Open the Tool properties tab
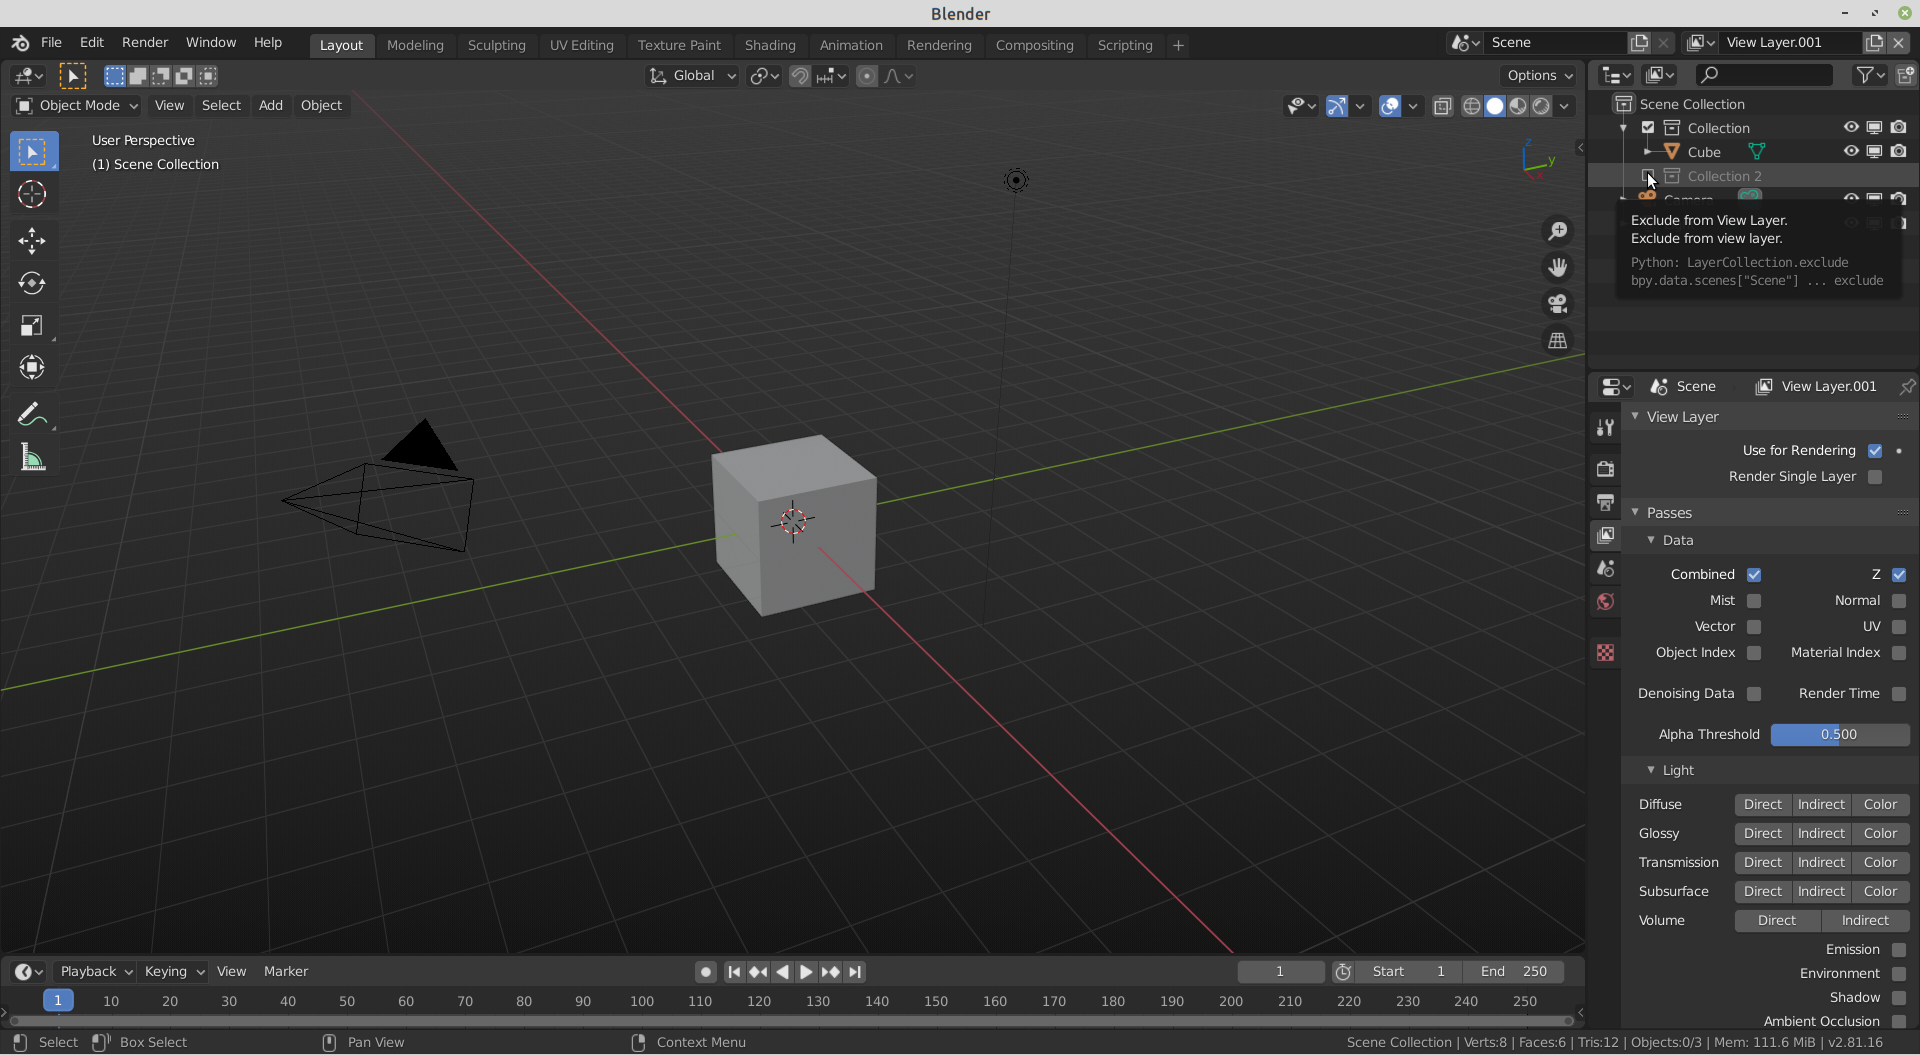The height and width of the screenshot is (1055, 1920). click(1605, 427)
